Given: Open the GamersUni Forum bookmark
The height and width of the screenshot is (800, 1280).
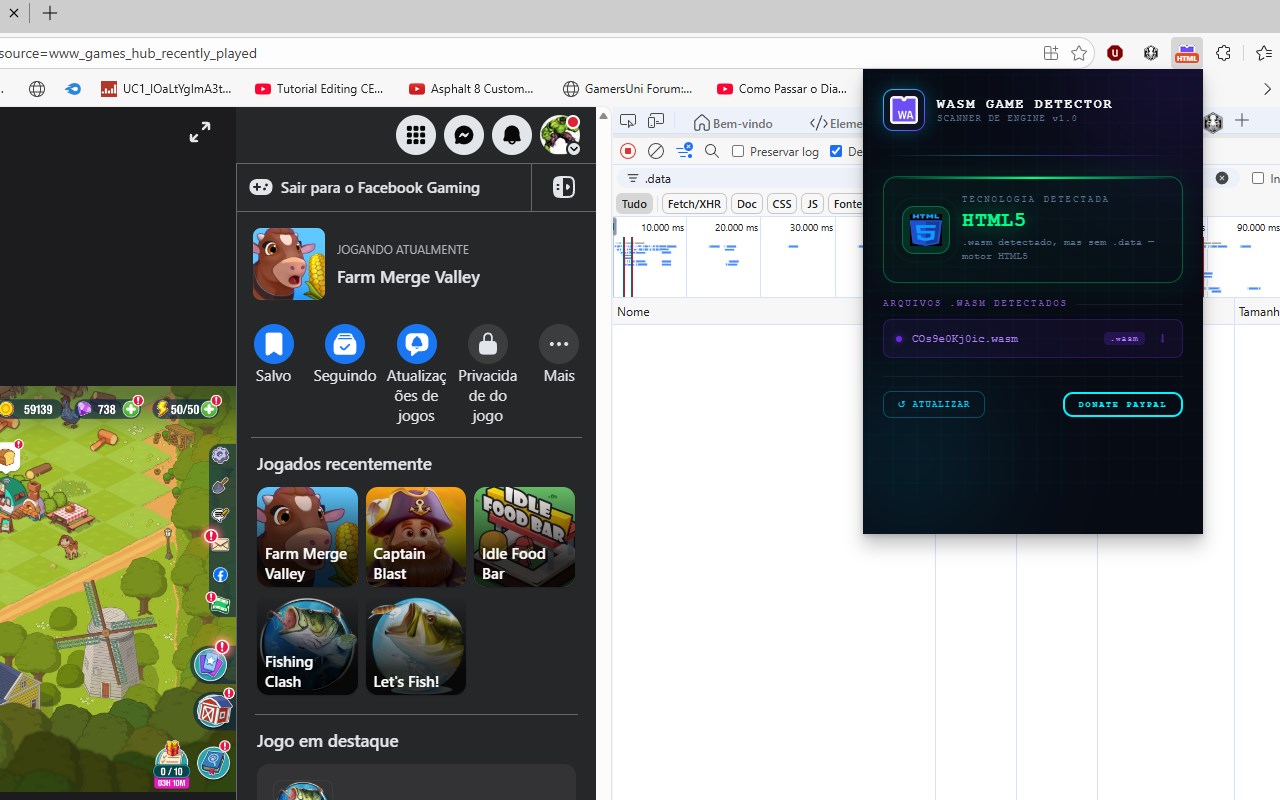Looking at the screenshot, I should pyautogui.click(x=628, y=89).
